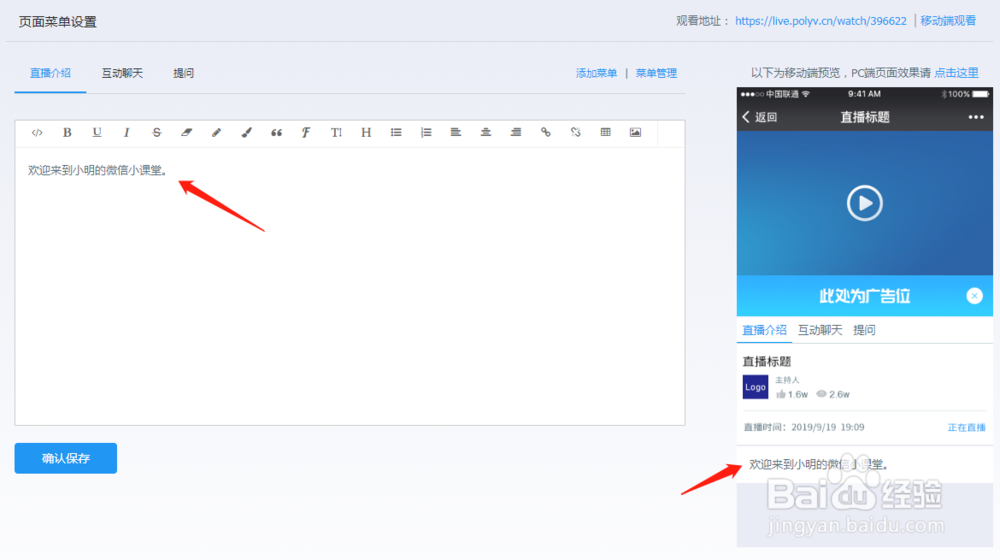The width and height of the screenshot is (1000, 560).
Task: Click the eye views 2.6w count
Action: pyautogui.click(x=833, y=394)
